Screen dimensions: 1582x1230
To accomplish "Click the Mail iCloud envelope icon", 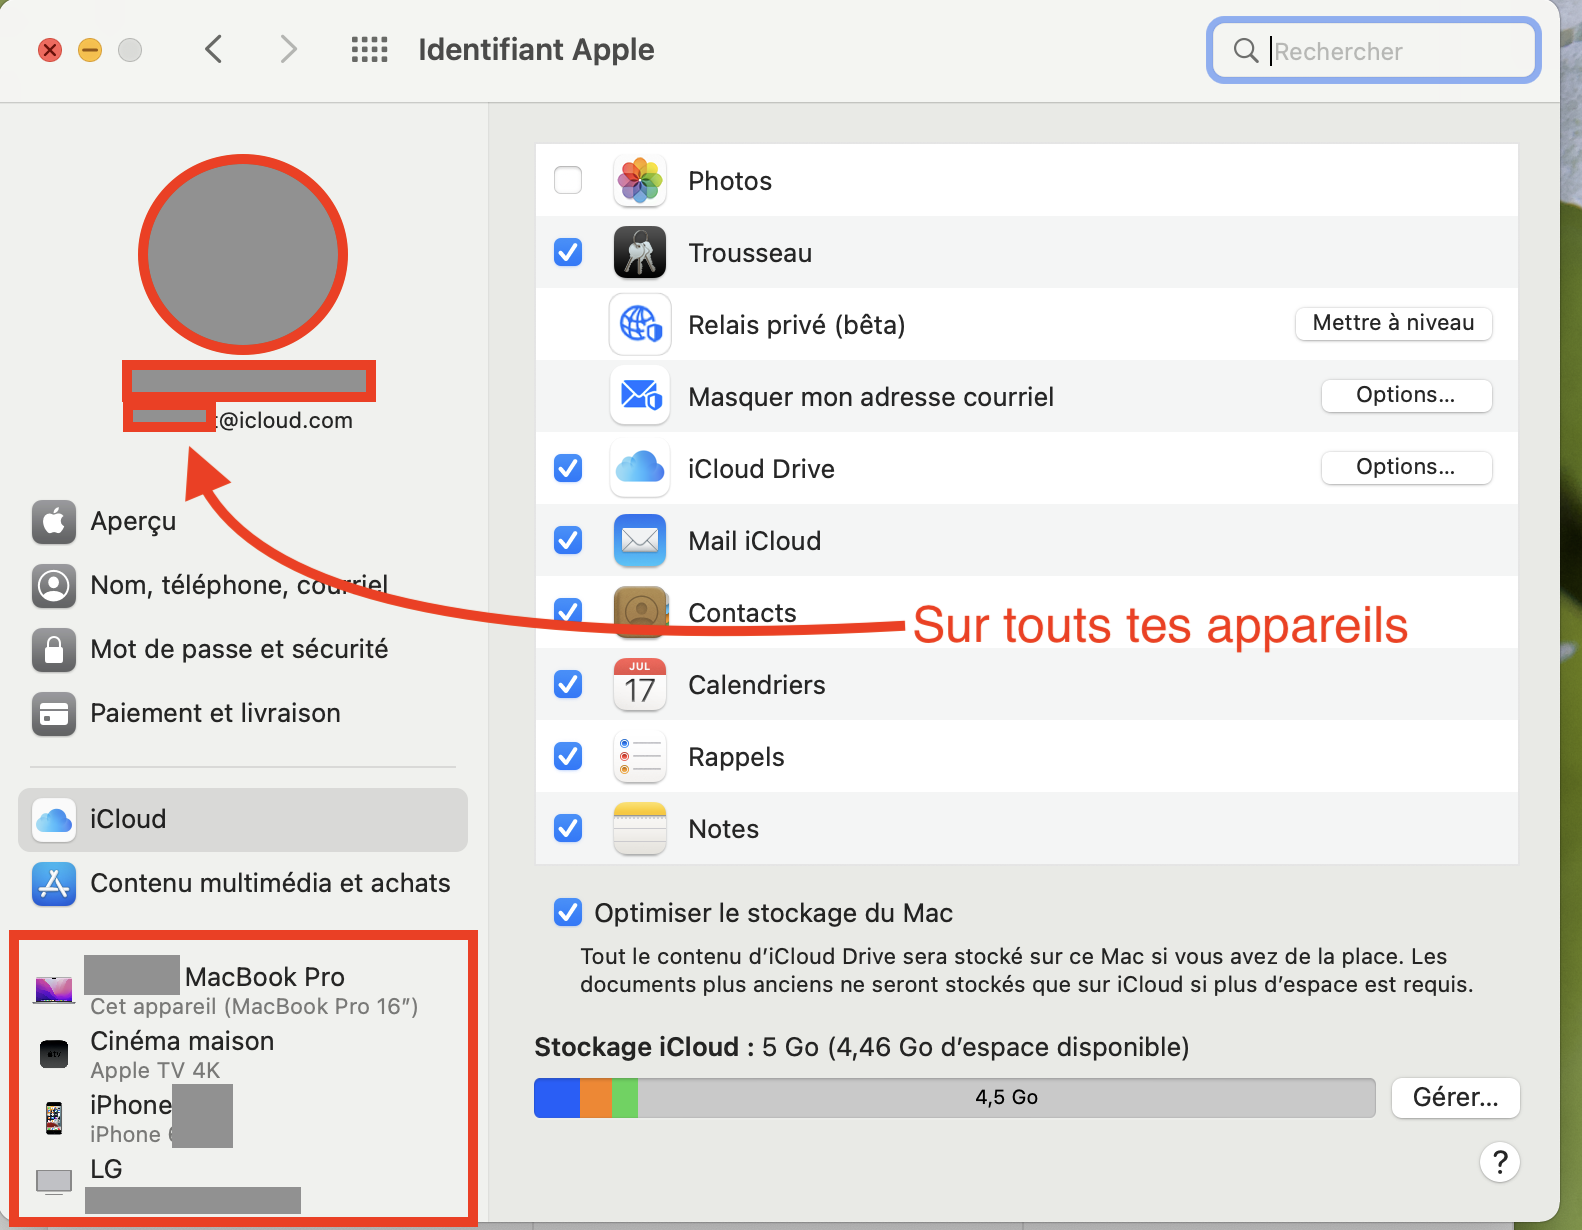I will (x=640, y=541).
